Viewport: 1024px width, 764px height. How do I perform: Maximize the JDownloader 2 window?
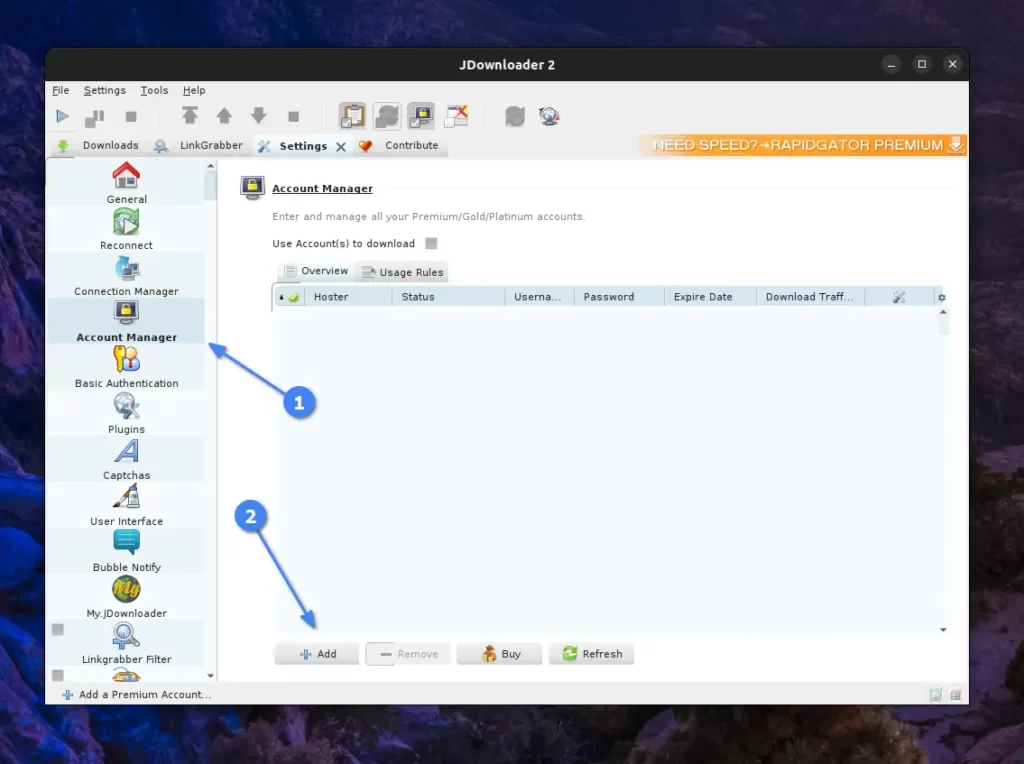click(x=922, y=64)
